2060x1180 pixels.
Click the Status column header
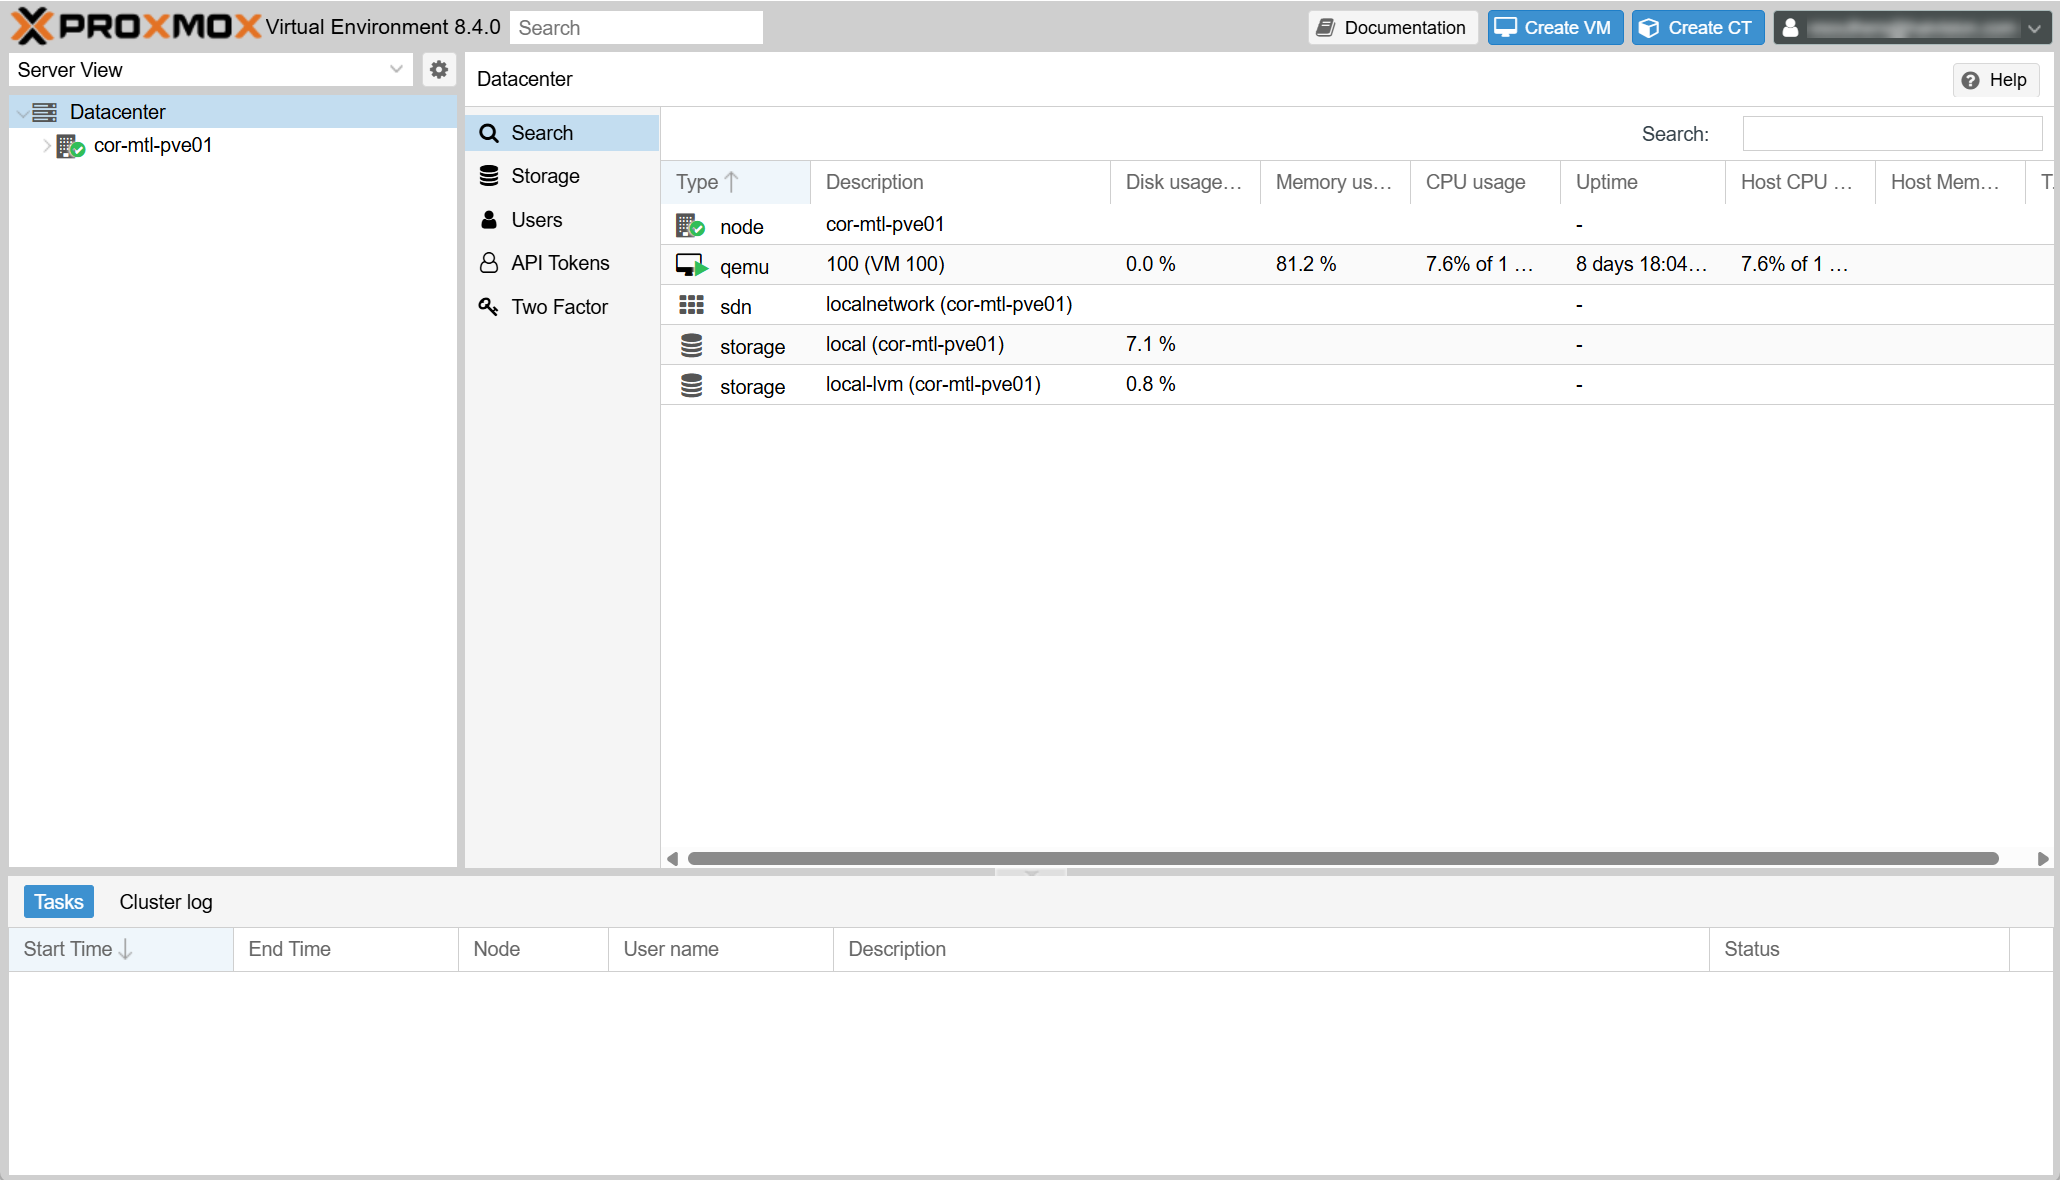point(1859,949)
